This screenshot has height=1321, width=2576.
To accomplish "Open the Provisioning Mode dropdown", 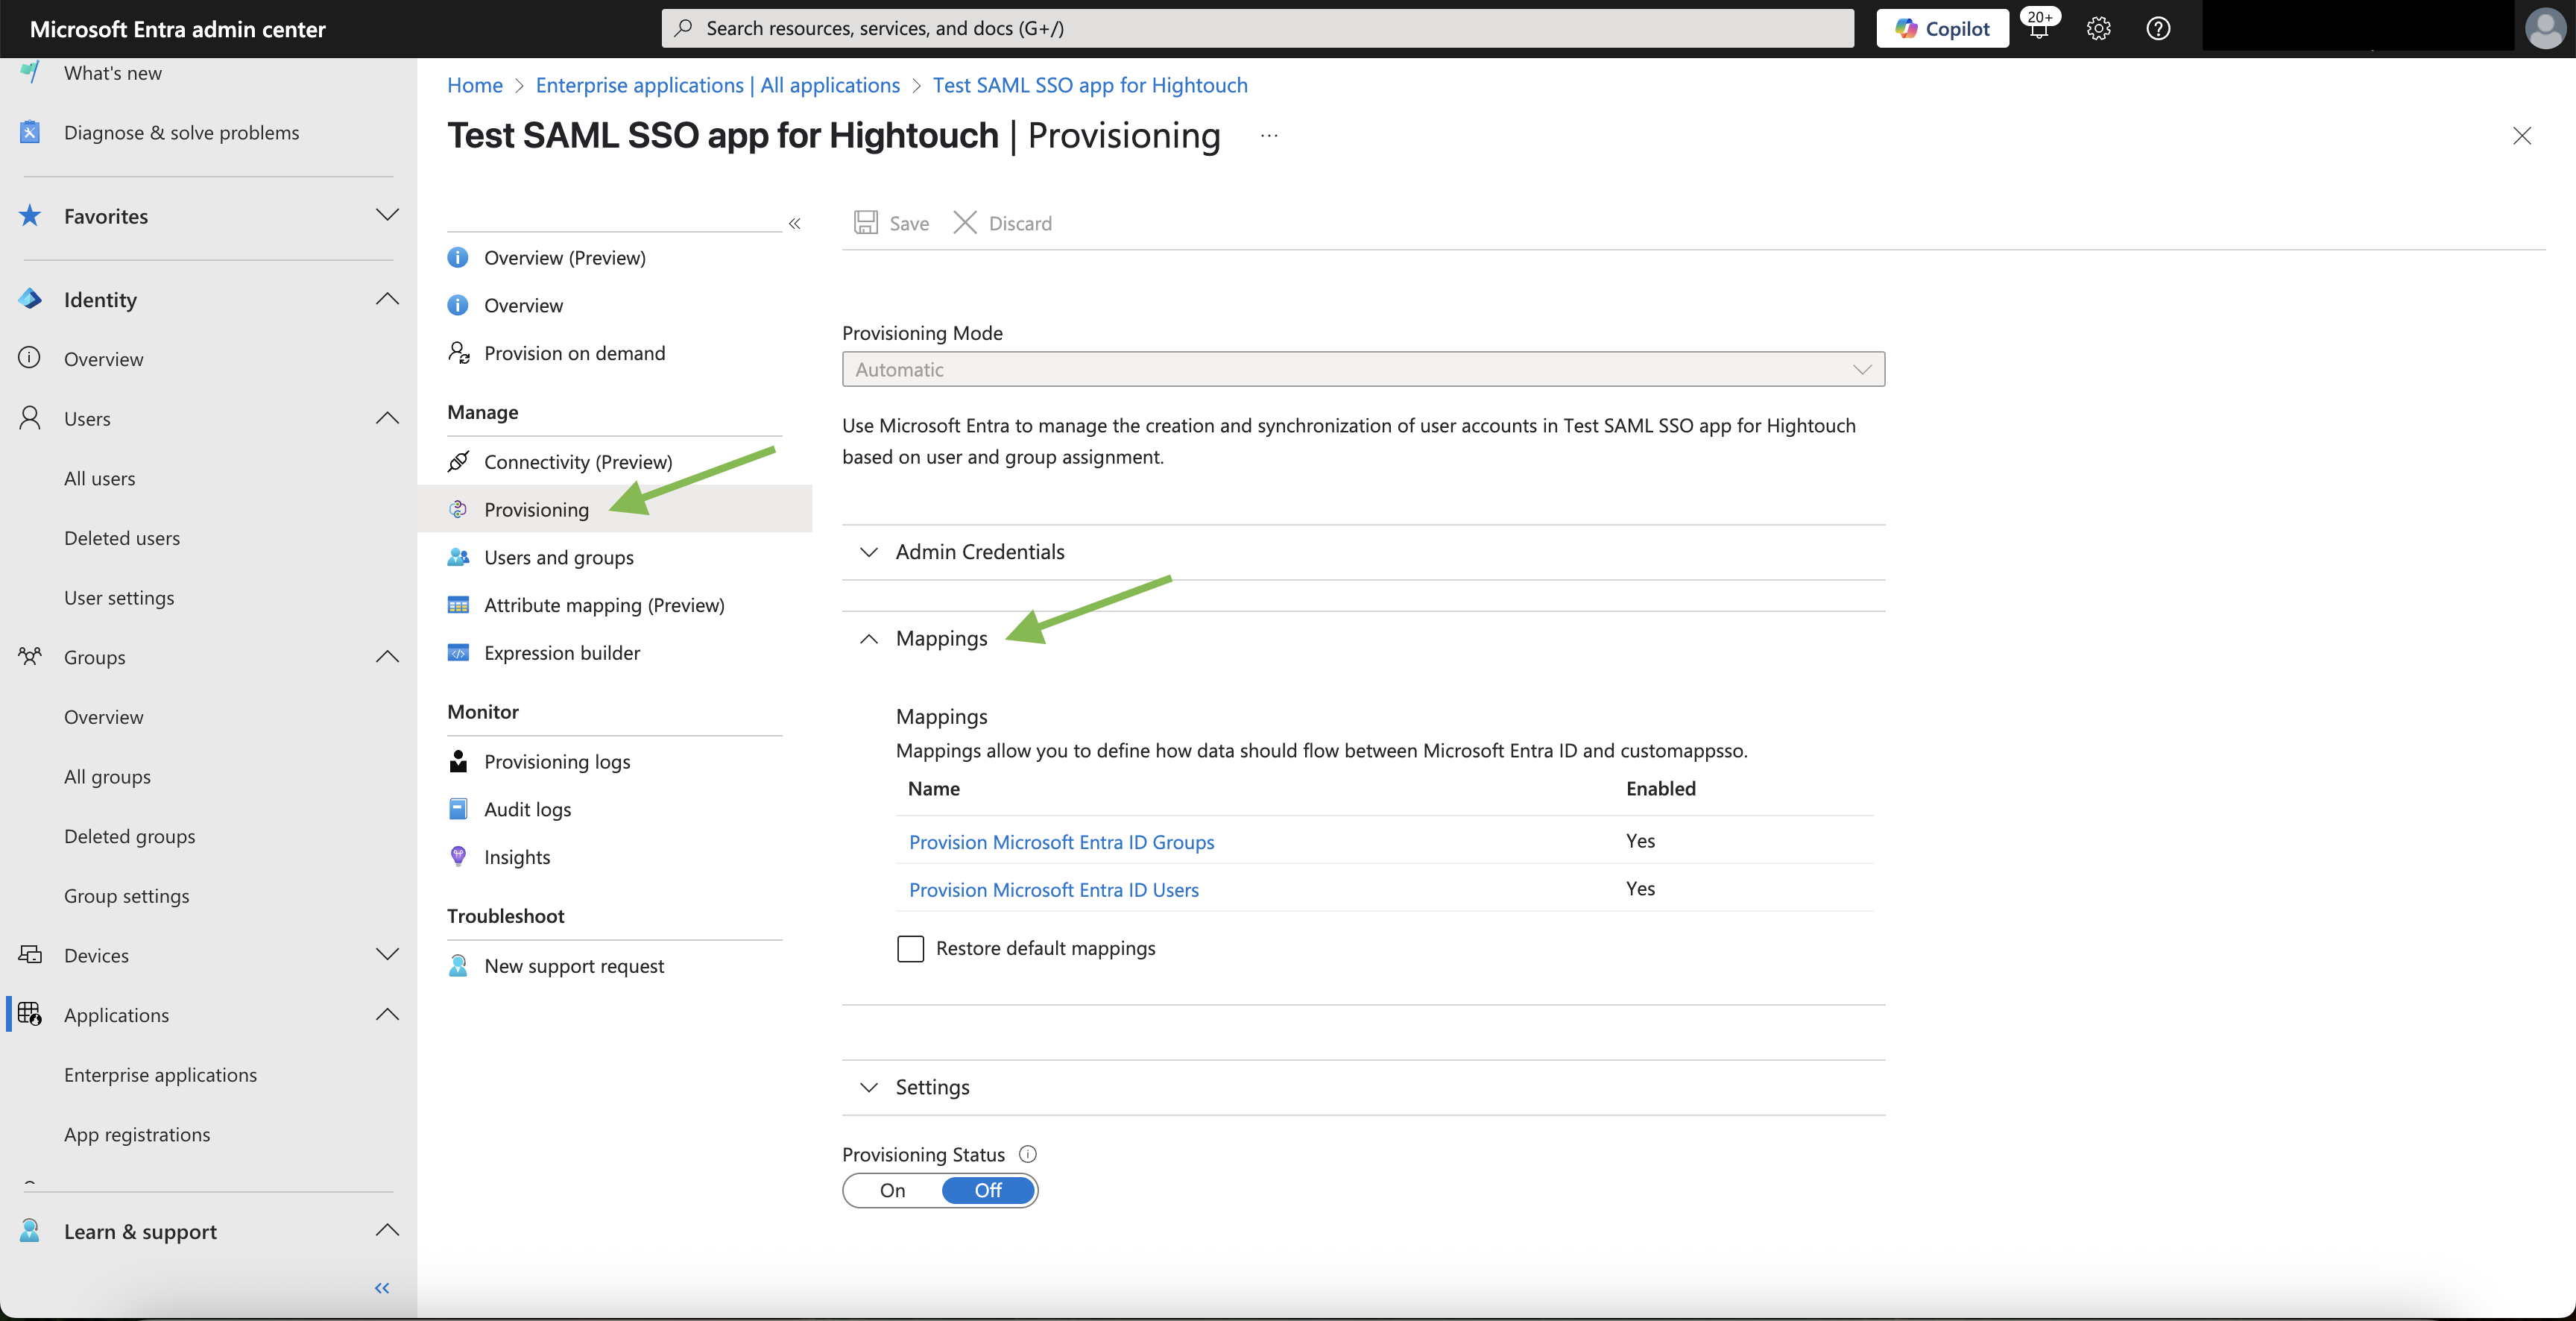I will 1363,369.
